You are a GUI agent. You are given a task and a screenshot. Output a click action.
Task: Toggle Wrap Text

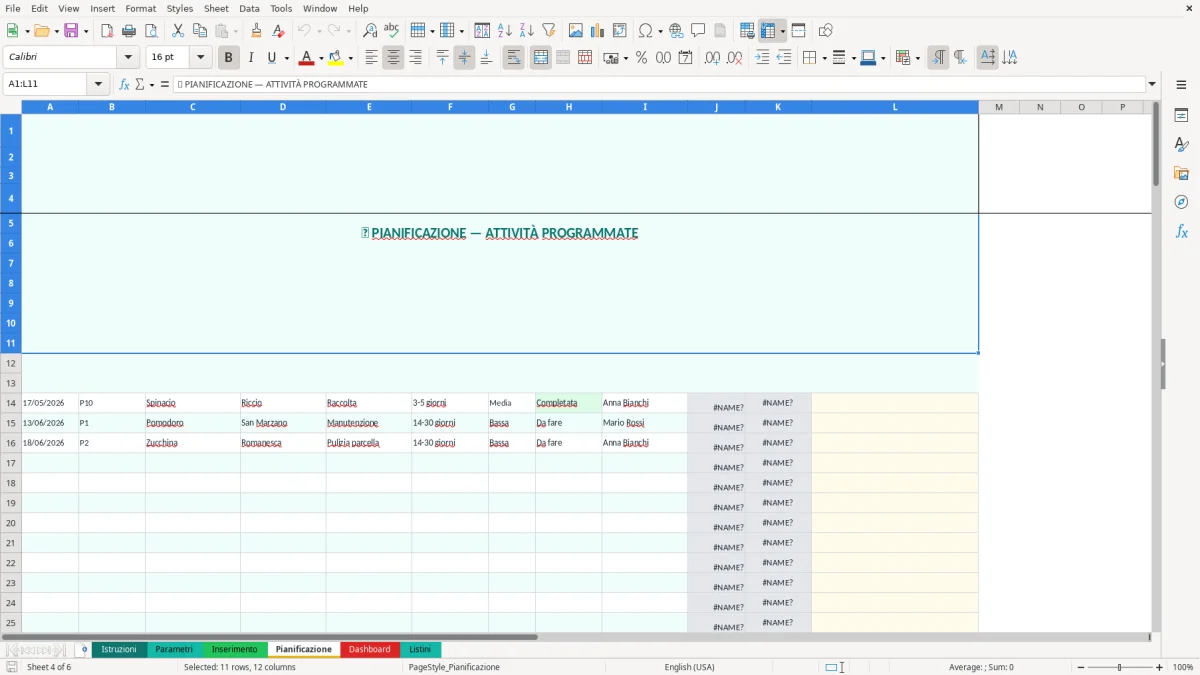[513, 58]
